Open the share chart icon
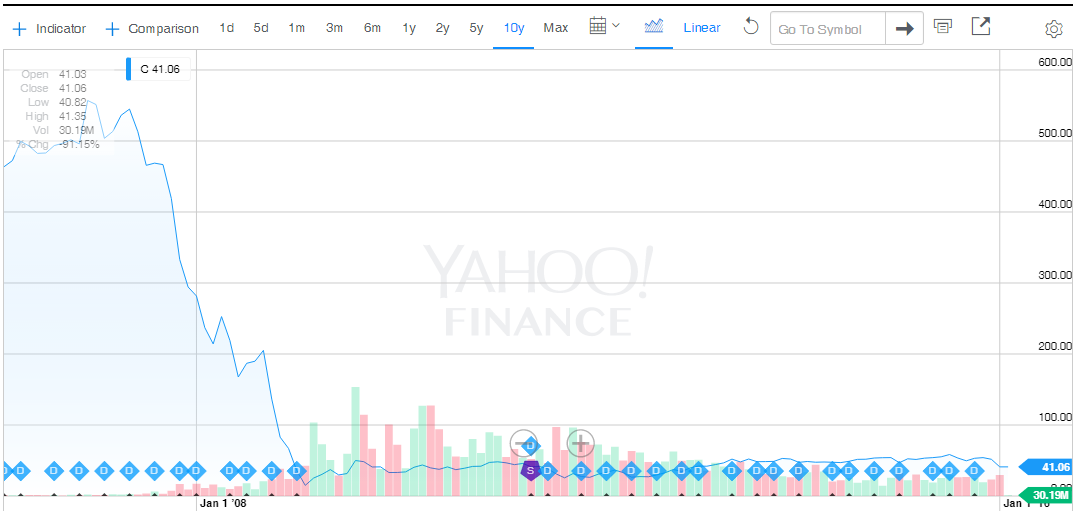The image size is (1082, 514). coord(981,26)
